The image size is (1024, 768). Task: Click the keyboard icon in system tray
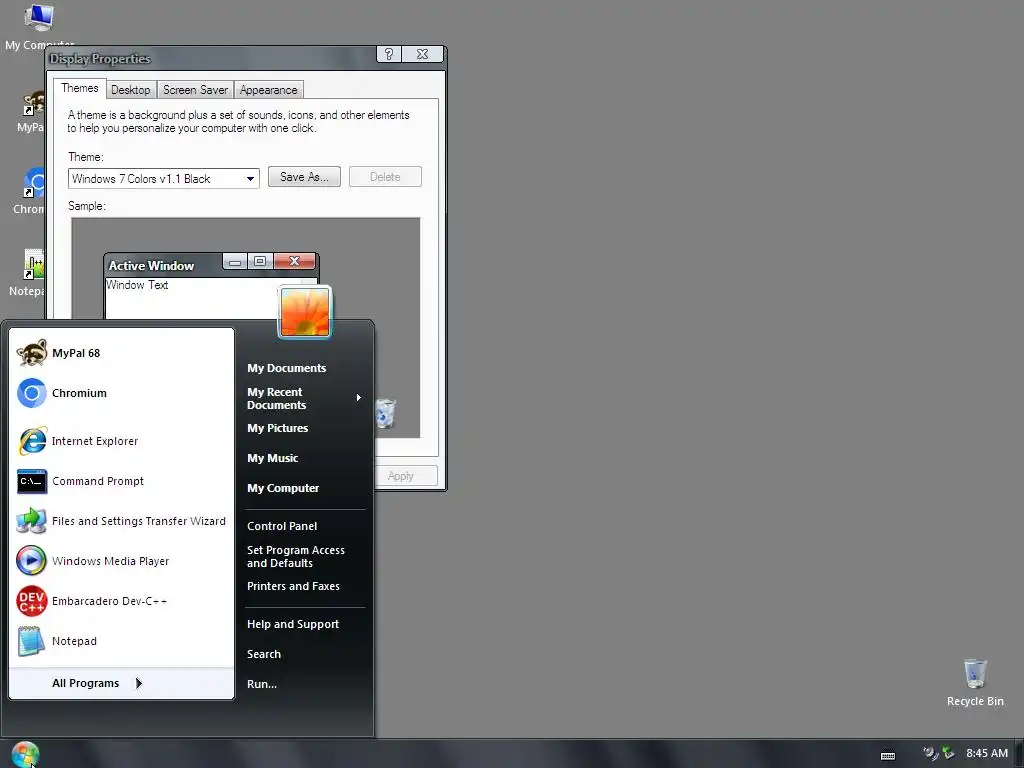(x=888, y=755)
